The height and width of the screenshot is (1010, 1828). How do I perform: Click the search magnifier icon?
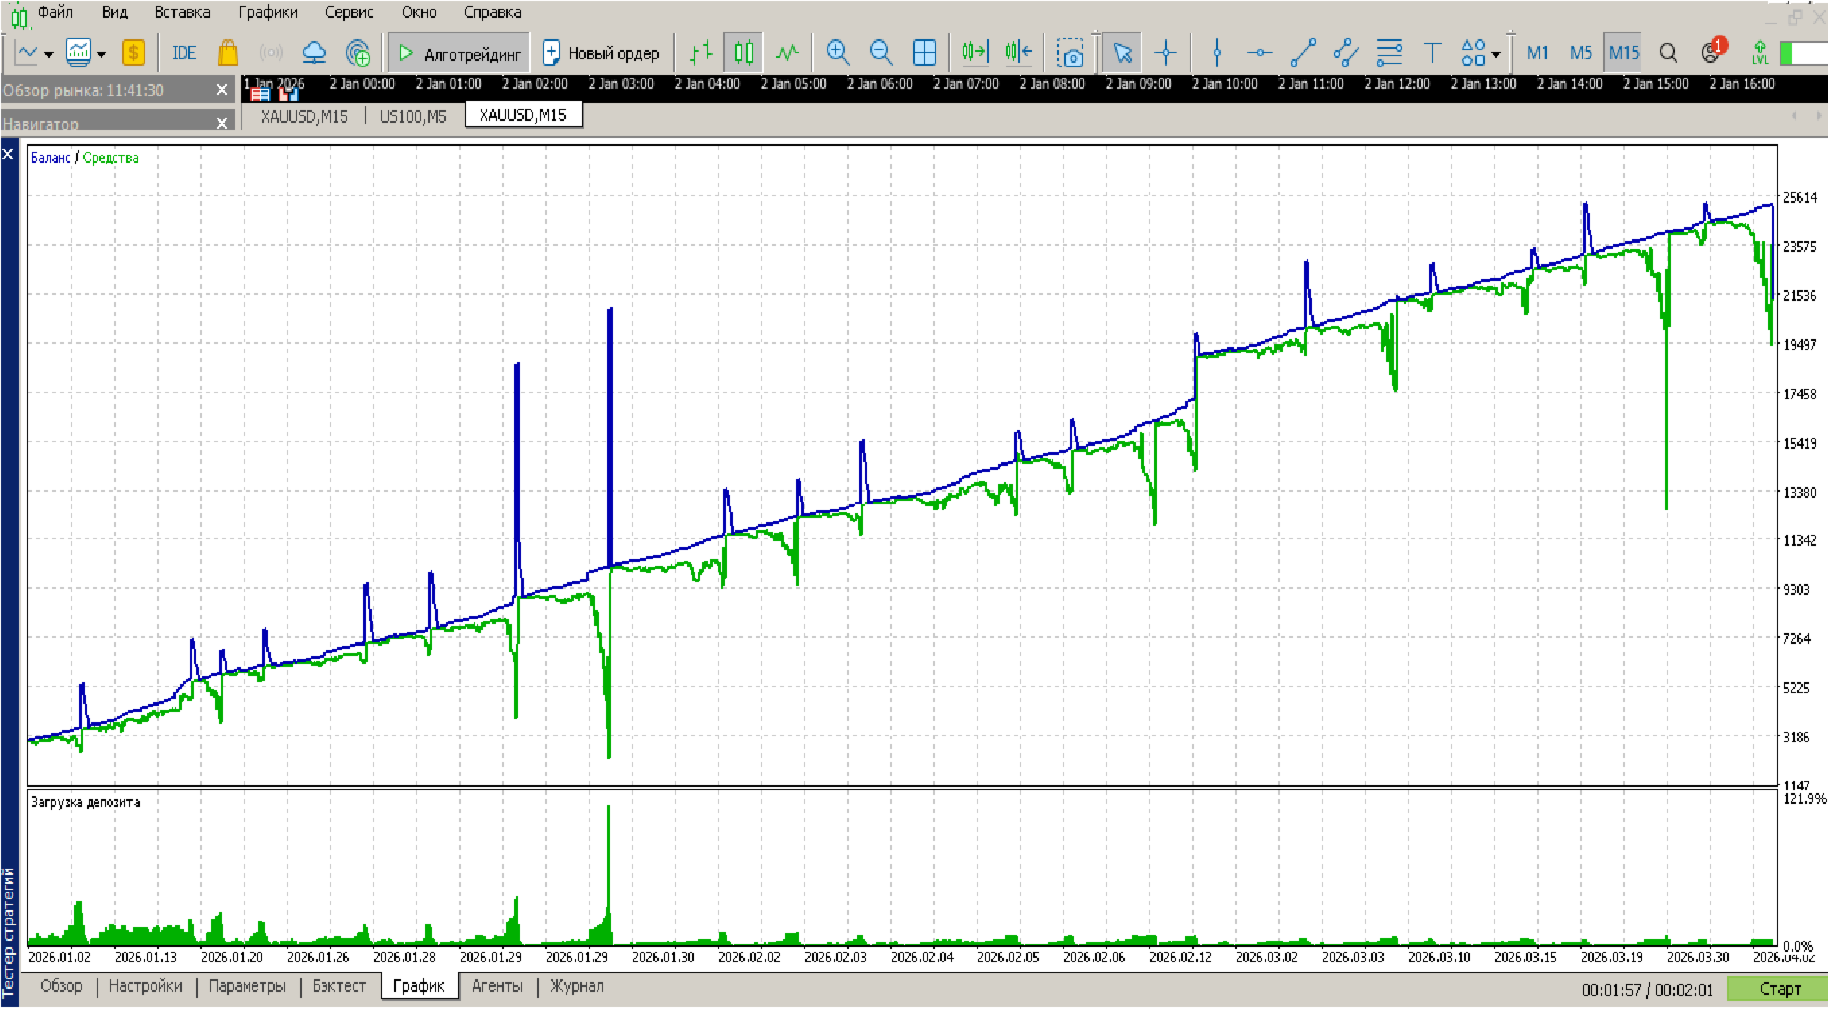[1668, 53]
